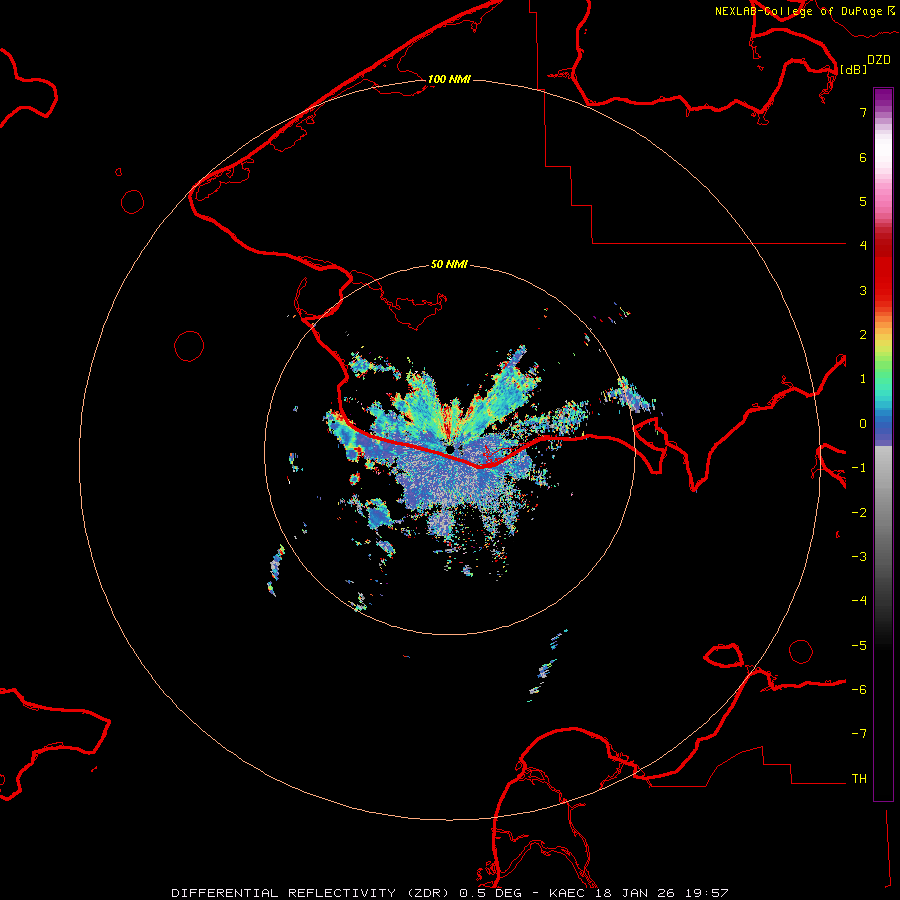Click the 1 value on the color scale
The image size is (900, 900).
coord(863,379)
